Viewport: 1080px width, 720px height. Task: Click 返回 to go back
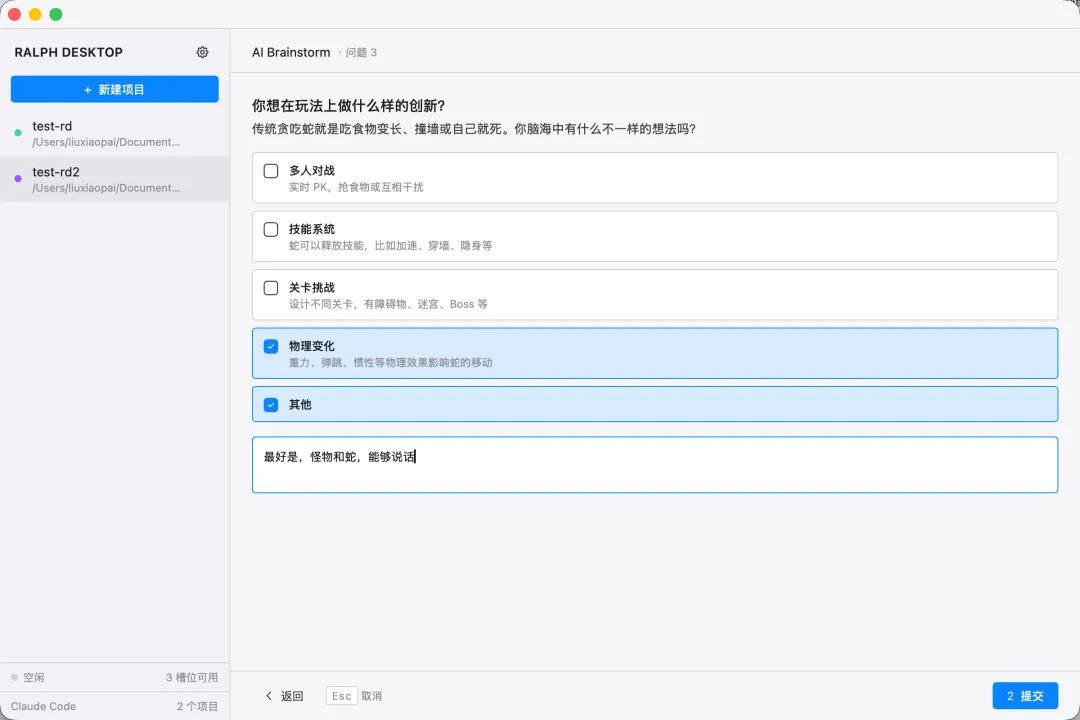tap(291, 696)
